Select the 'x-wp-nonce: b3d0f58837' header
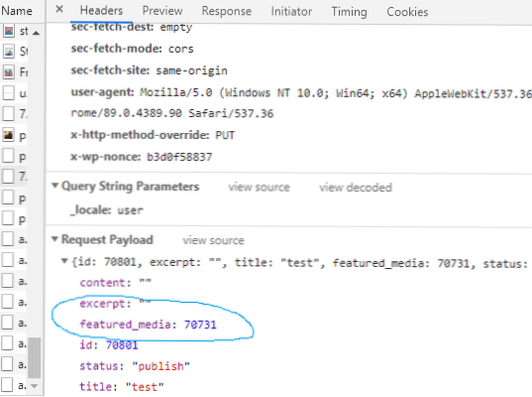 point(141,157)
